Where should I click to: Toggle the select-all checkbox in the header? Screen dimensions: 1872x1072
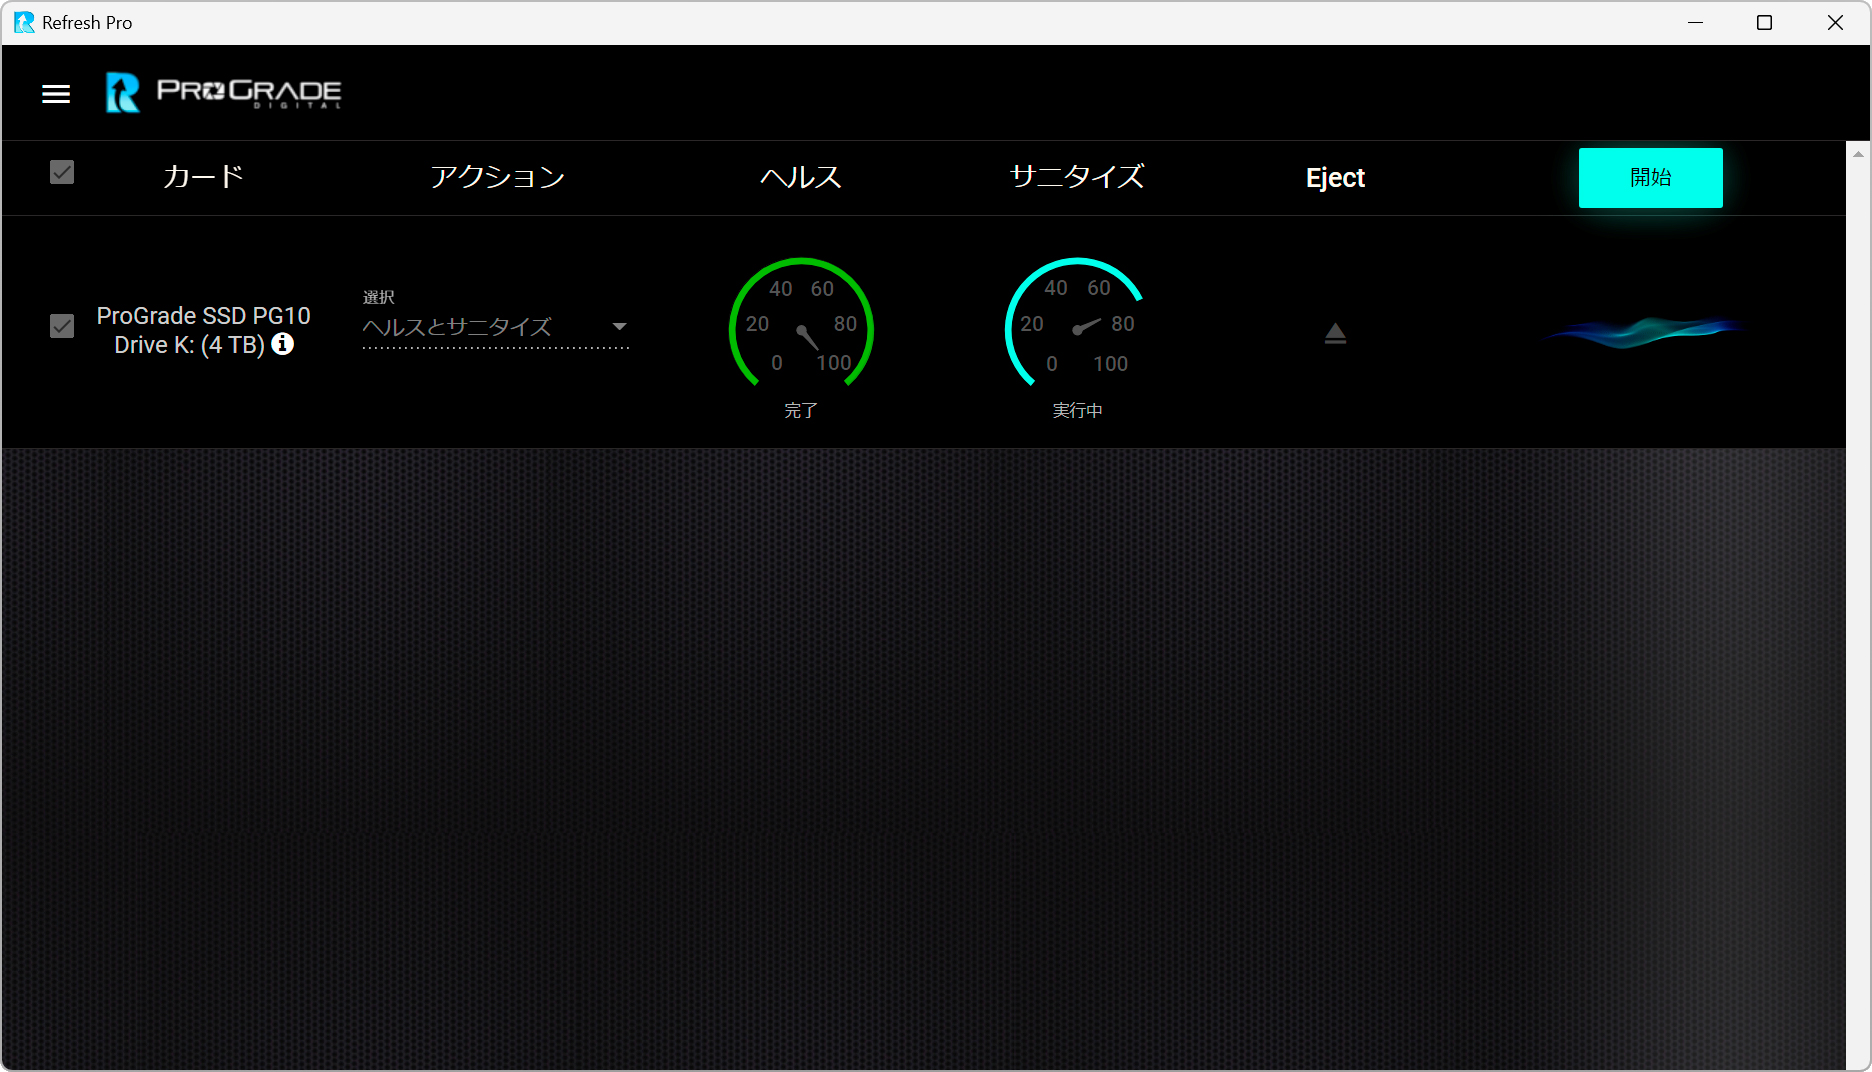(62, 172)
